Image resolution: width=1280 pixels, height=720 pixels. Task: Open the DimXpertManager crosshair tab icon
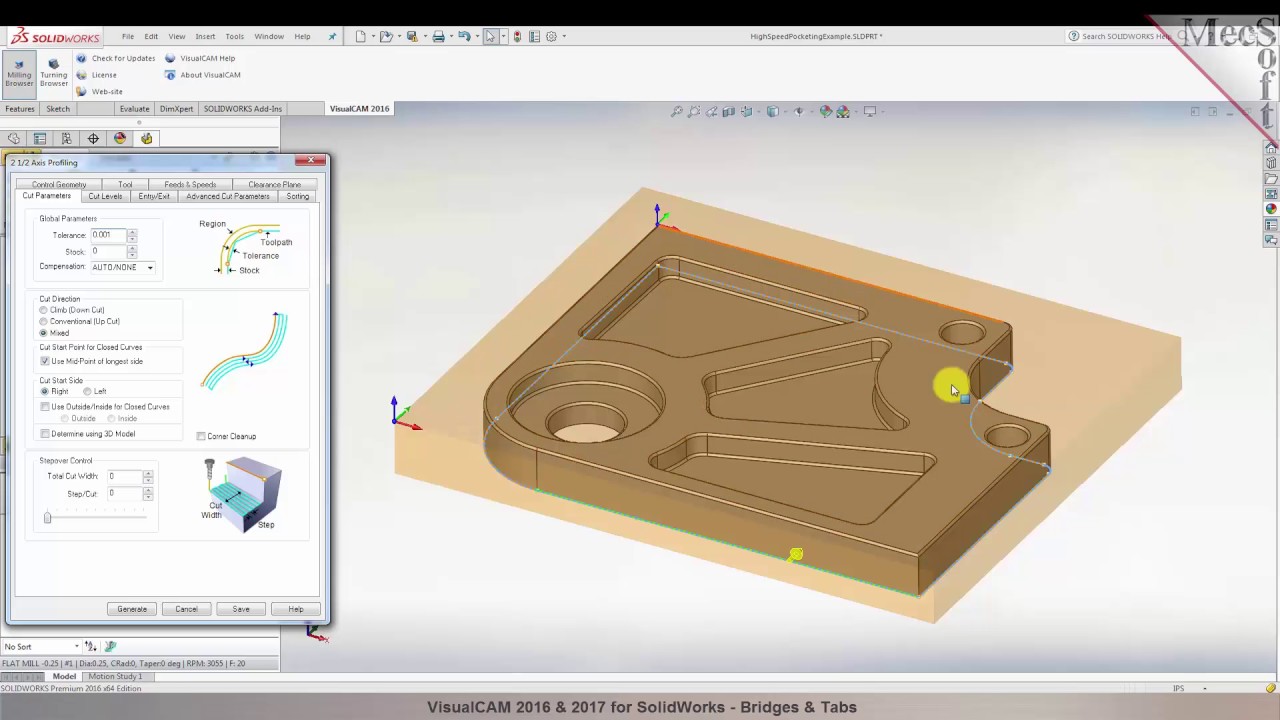(x=93, y=139)
